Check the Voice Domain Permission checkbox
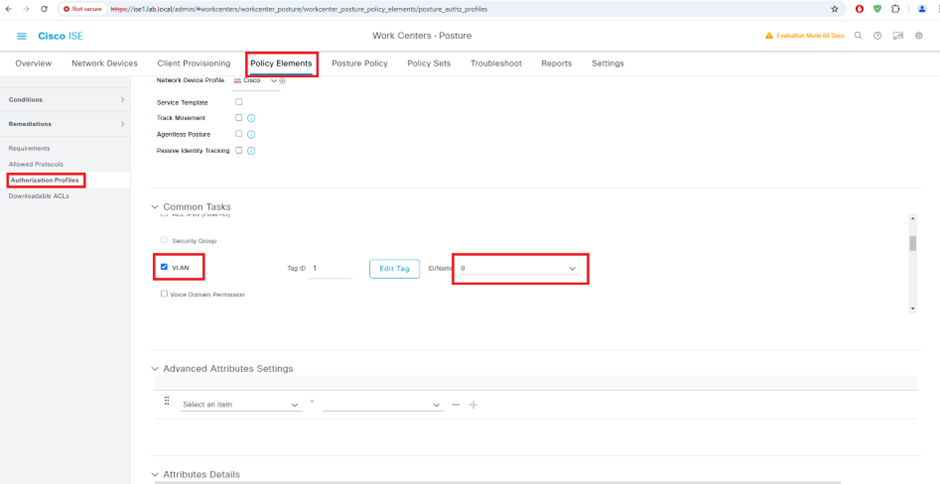940x484 pixels. click(x=164, y=294)
